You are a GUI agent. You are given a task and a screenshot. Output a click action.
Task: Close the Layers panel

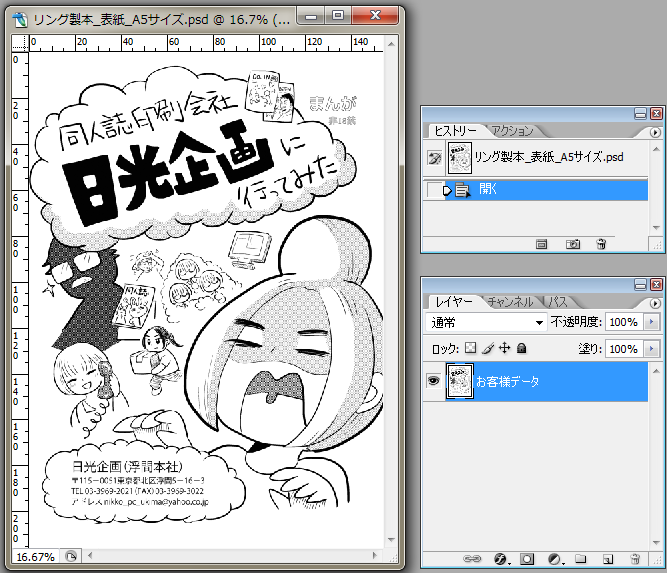click(656, 284)
